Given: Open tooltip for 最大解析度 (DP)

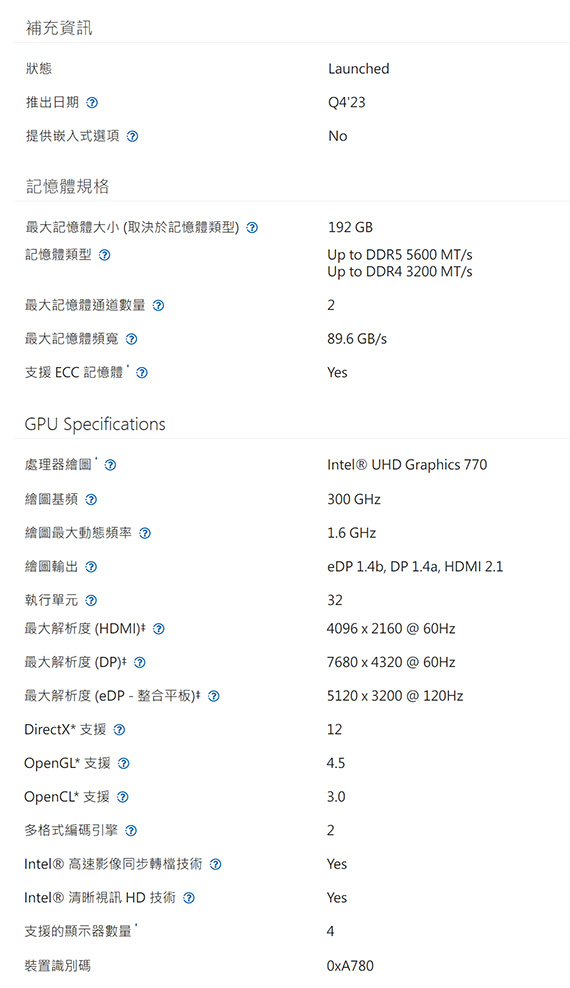Looking at the screenshot, I should (140, 663).
